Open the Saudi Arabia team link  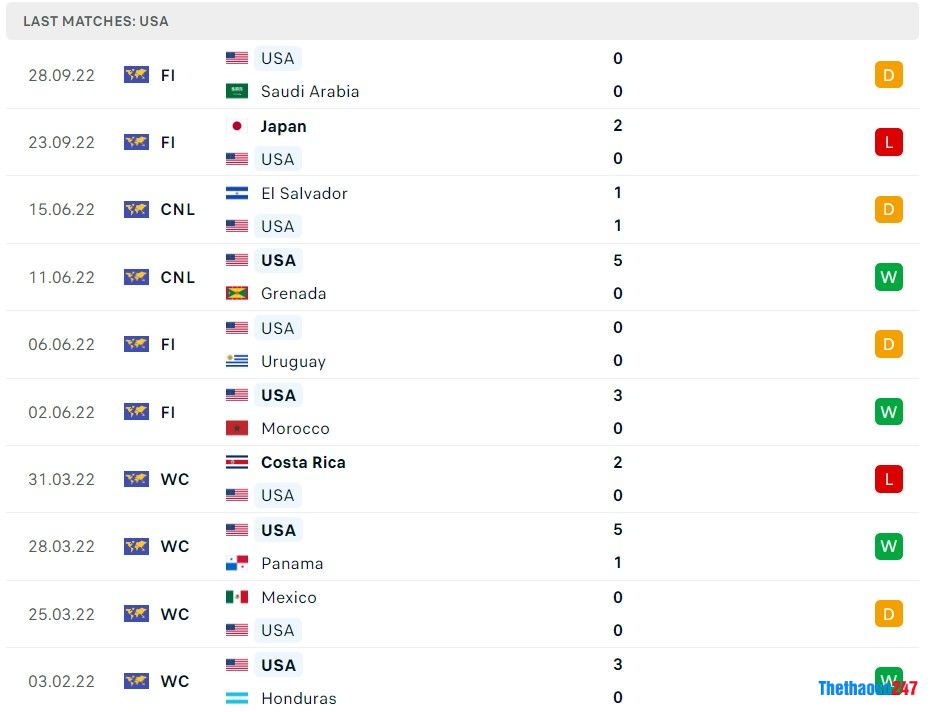click(x=309, y=91)
